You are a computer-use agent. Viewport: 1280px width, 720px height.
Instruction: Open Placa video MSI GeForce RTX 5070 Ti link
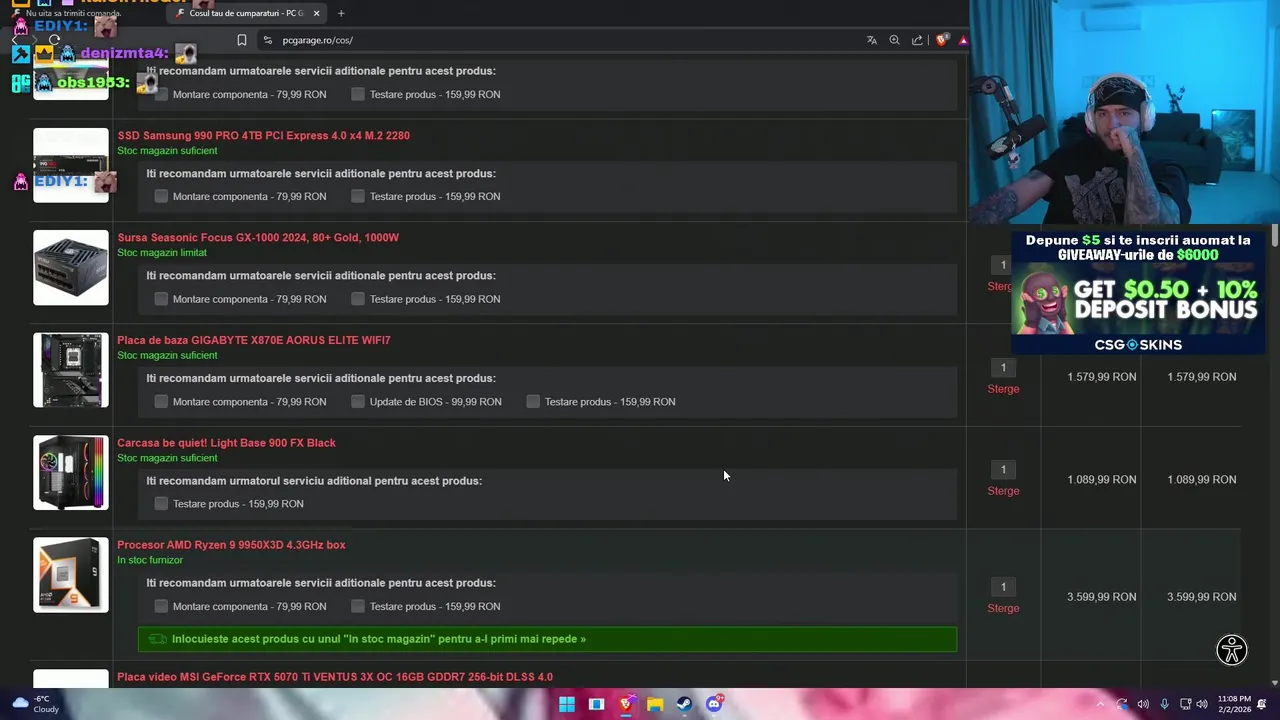335,677
